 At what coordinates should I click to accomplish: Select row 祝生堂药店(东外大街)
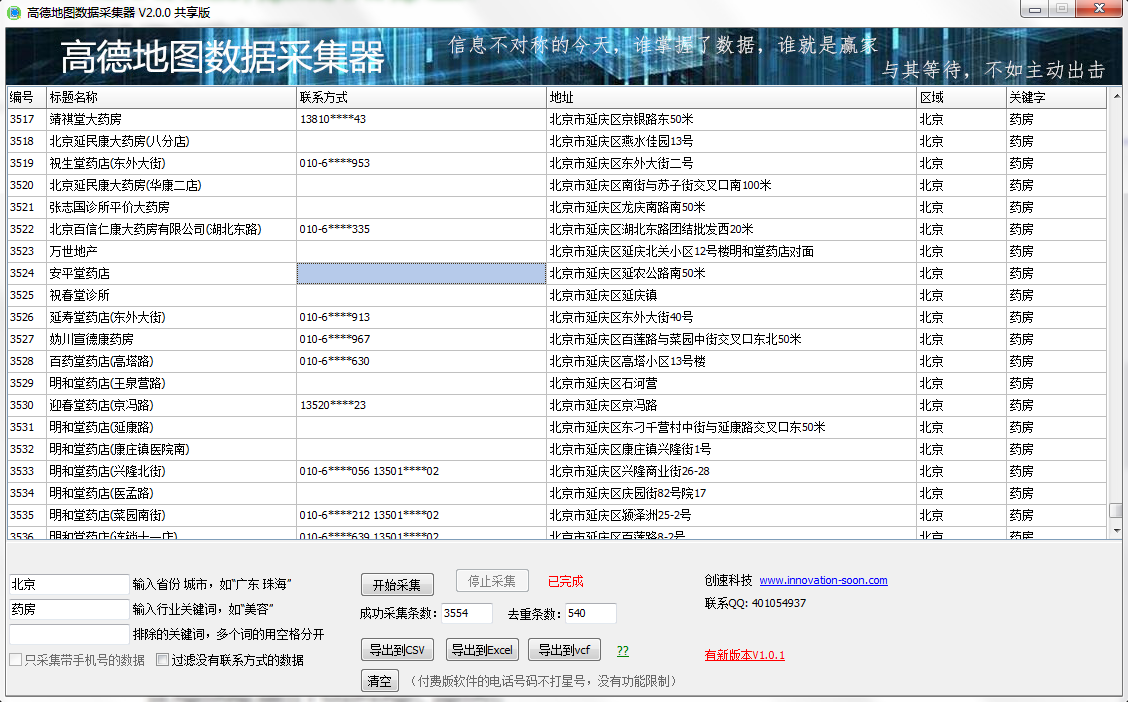[x=557, y=163]
